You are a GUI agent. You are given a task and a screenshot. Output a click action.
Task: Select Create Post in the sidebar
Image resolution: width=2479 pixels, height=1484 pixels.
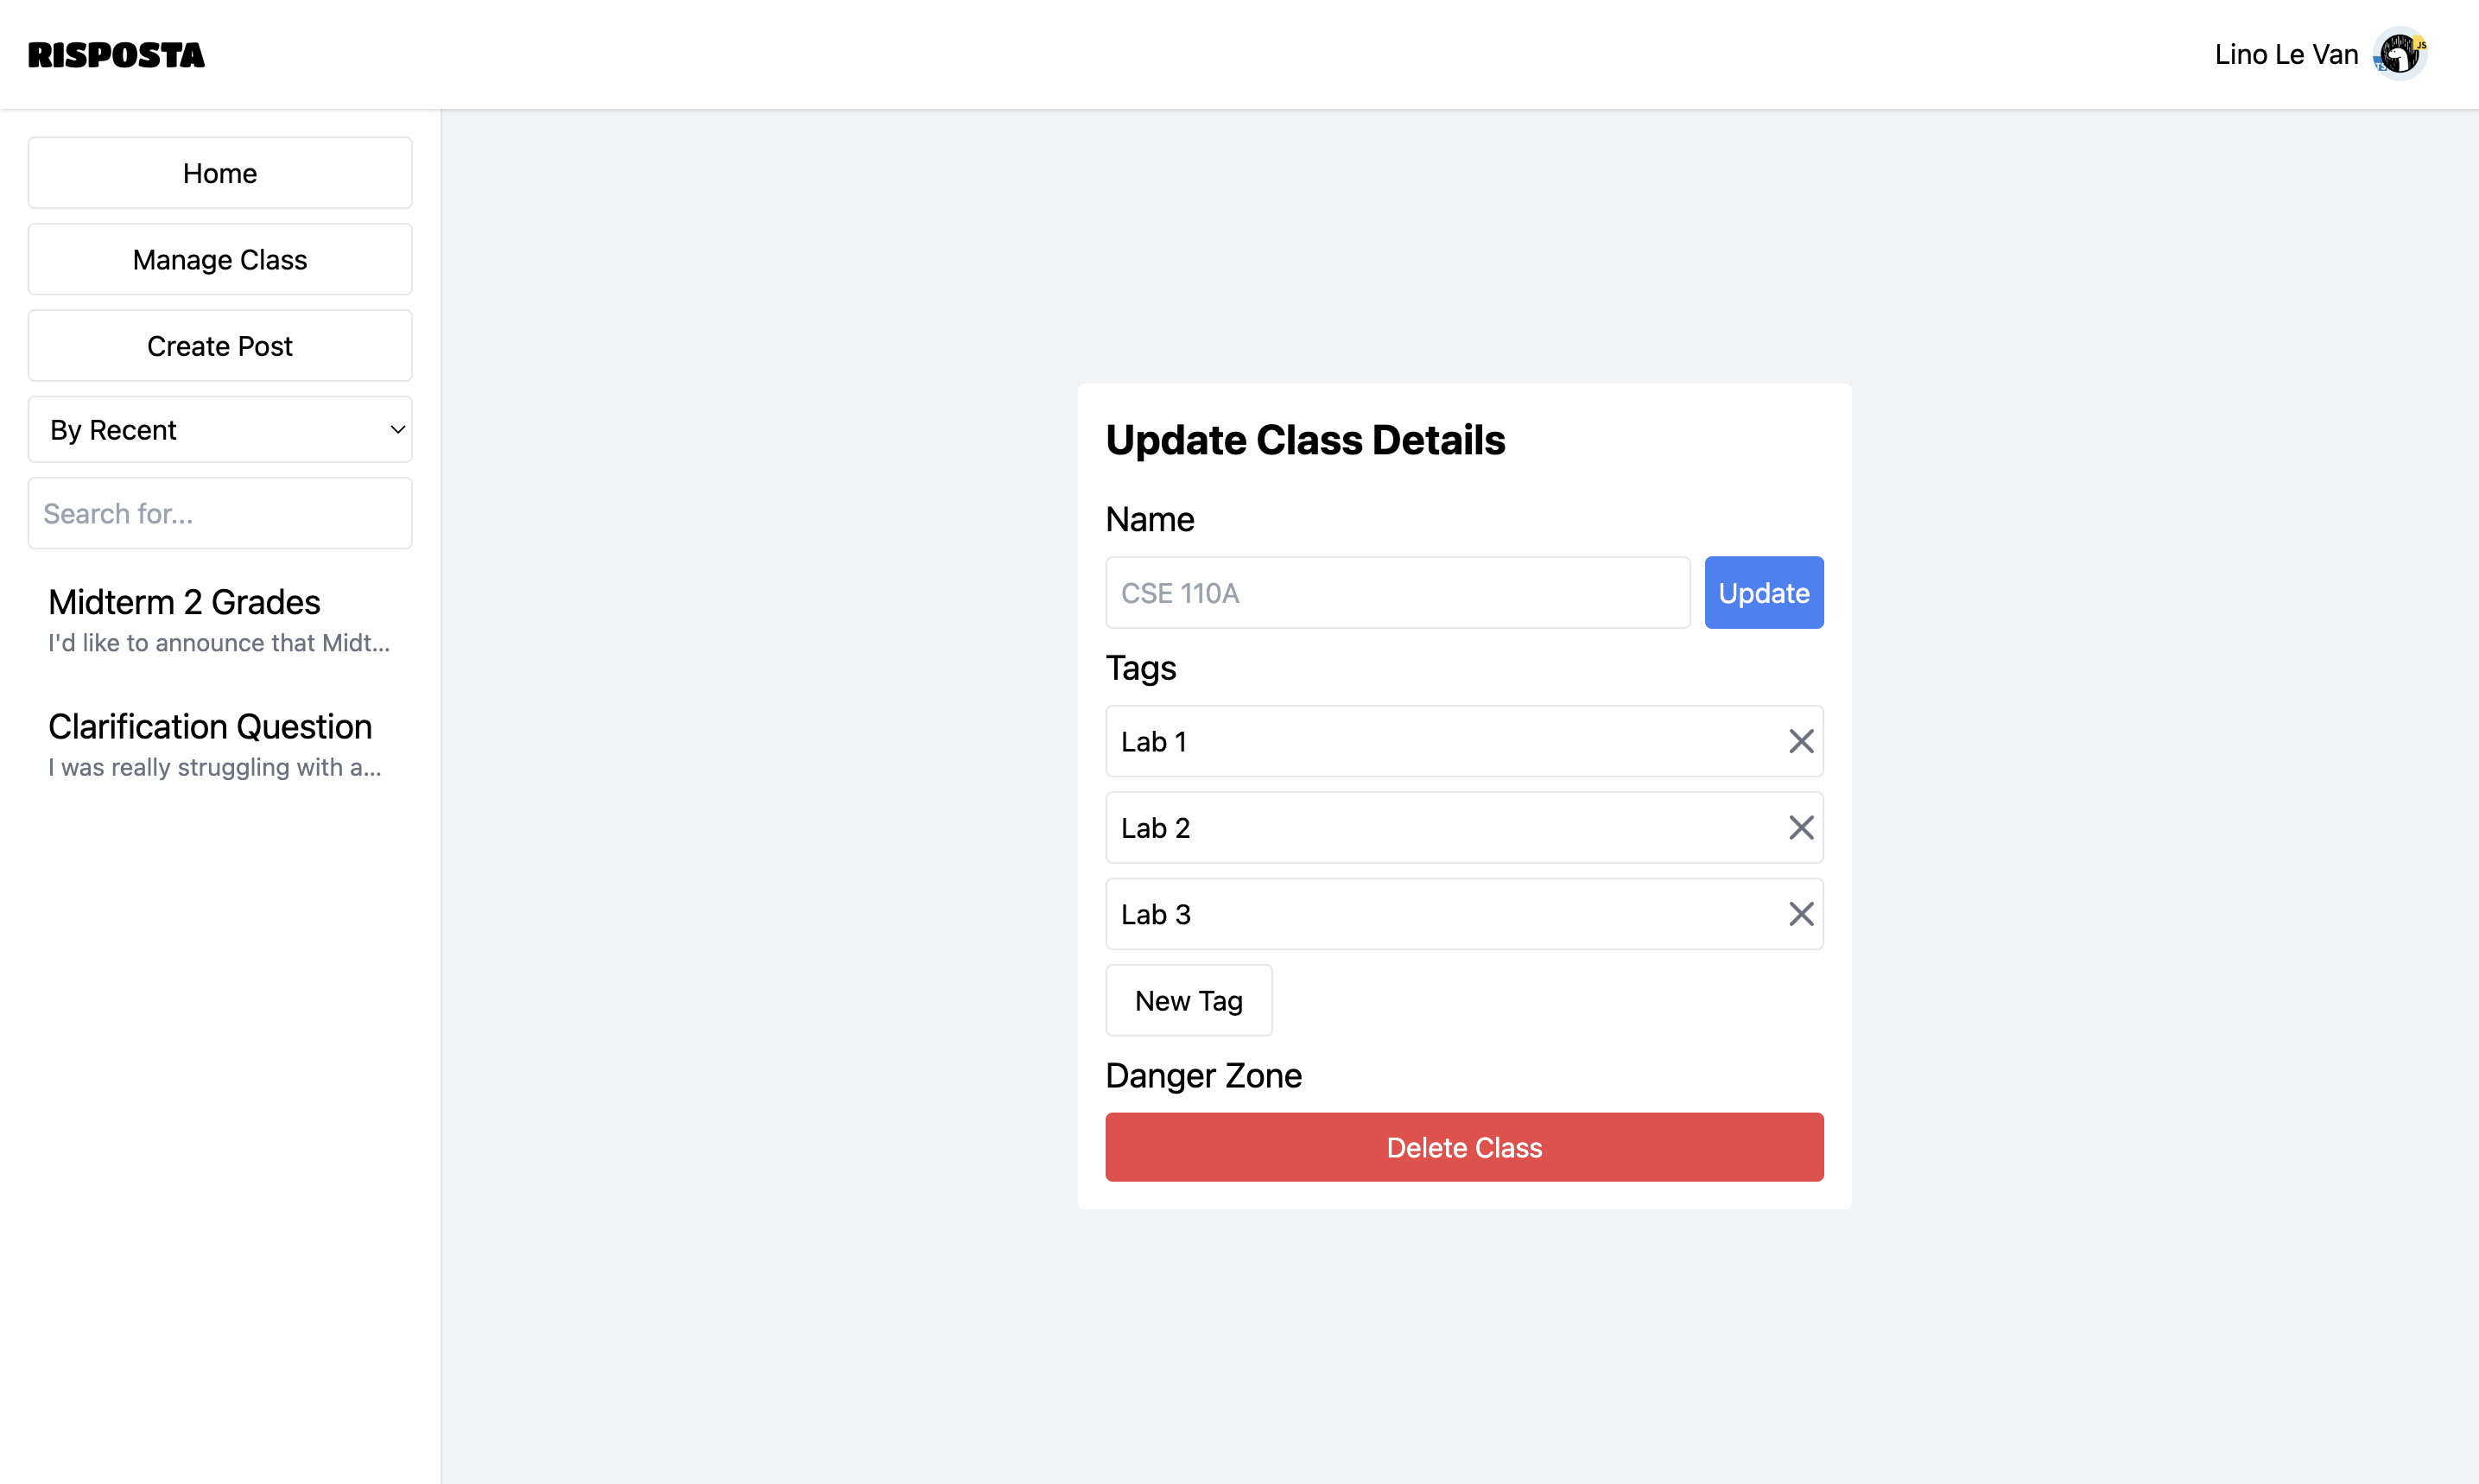click(219, 346)
